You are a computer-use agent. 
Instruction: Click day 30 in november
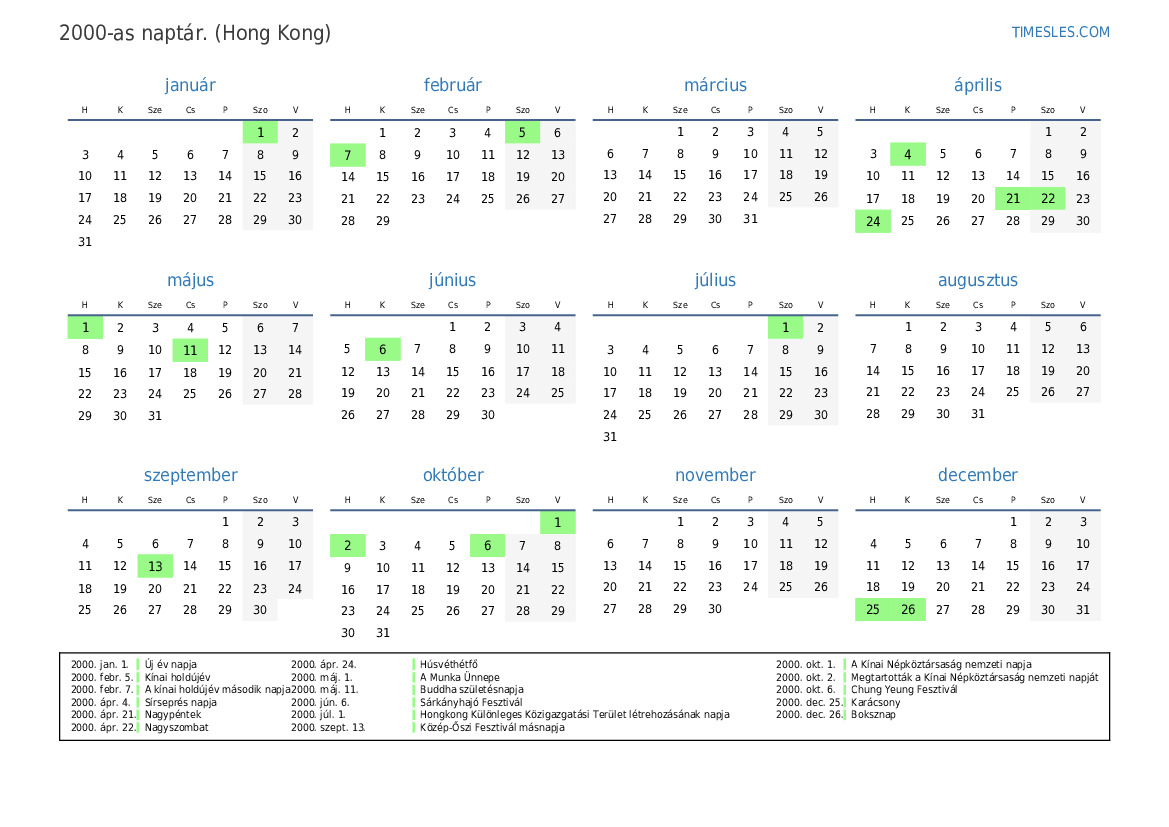point(715,609)
